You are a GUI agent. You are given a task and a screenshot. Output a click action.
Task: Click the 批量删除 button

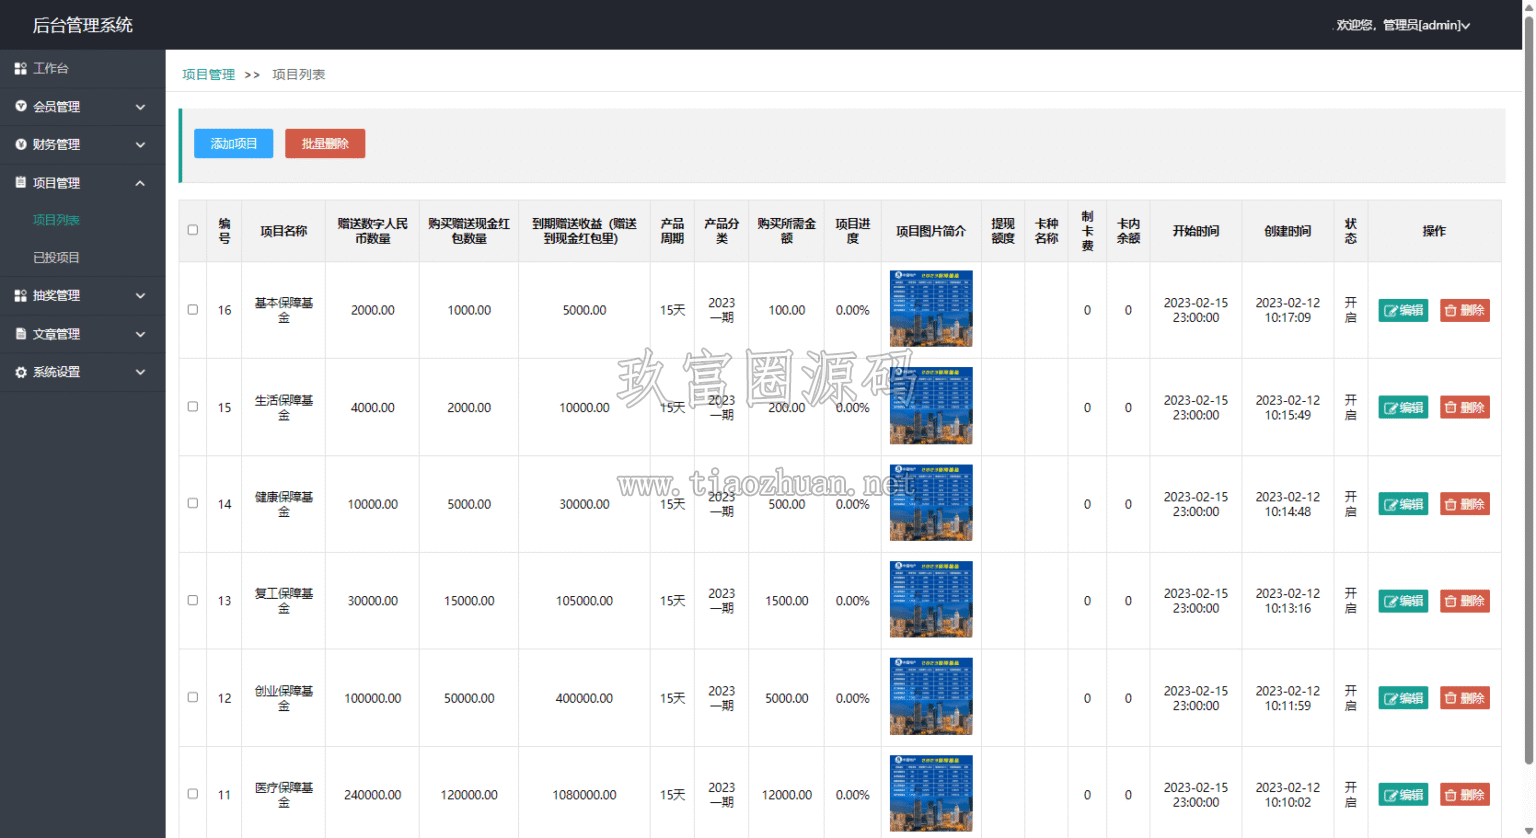[325, 143]
